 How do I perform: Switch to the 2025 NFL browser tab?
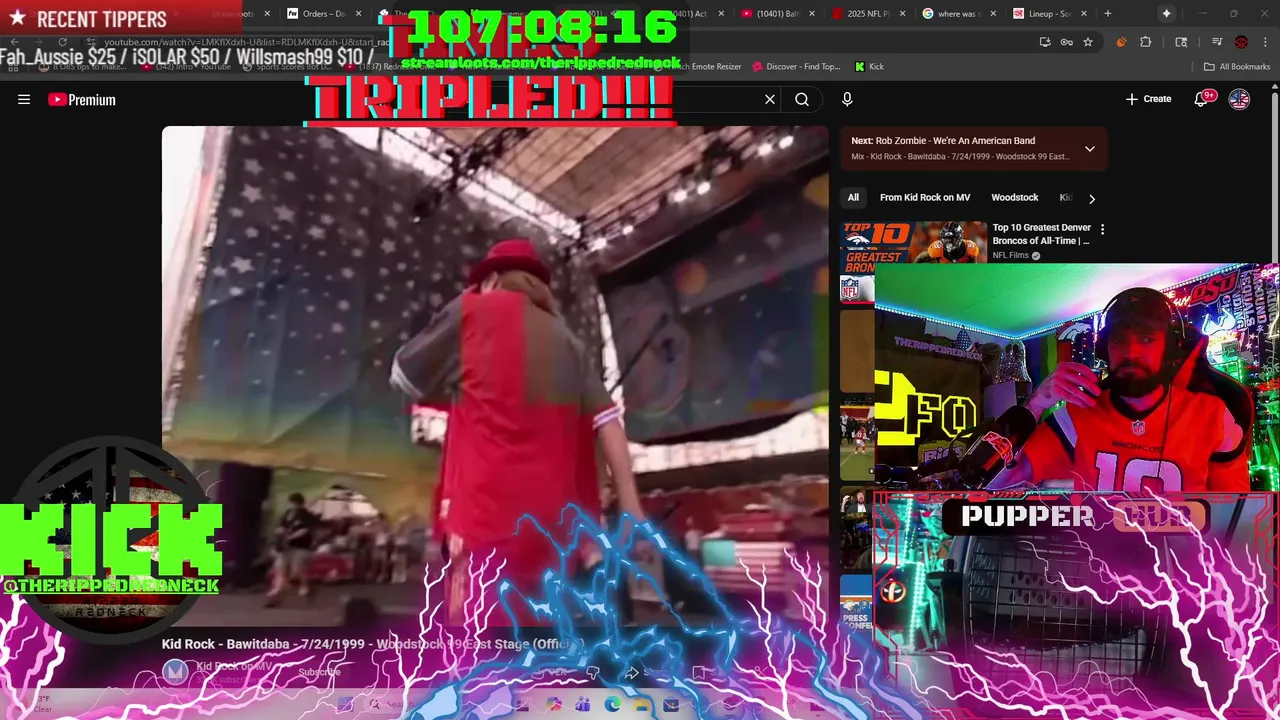[x=868, y=14]
